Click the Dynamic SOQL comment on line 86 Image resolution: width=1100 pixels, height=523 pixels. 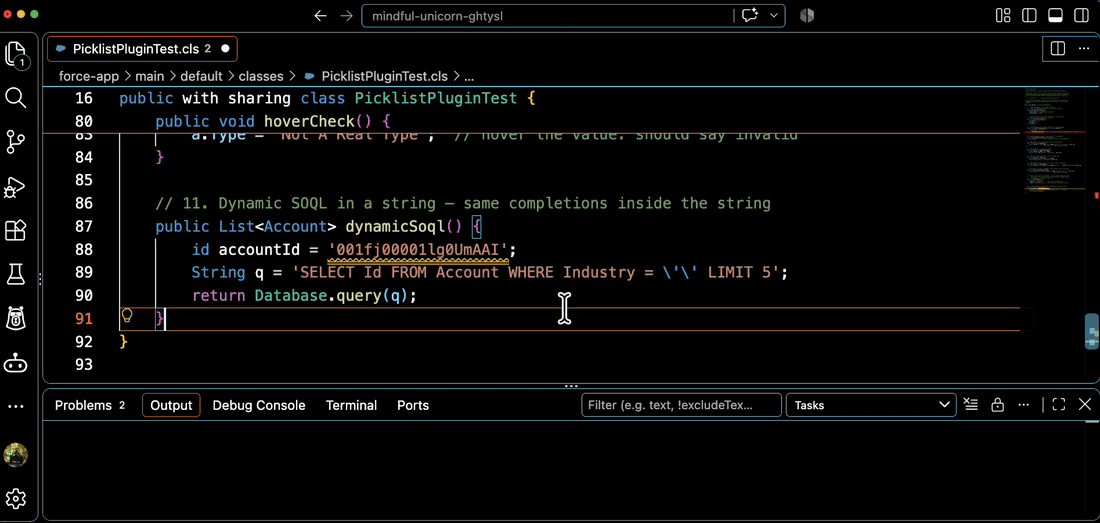[463, 203]
